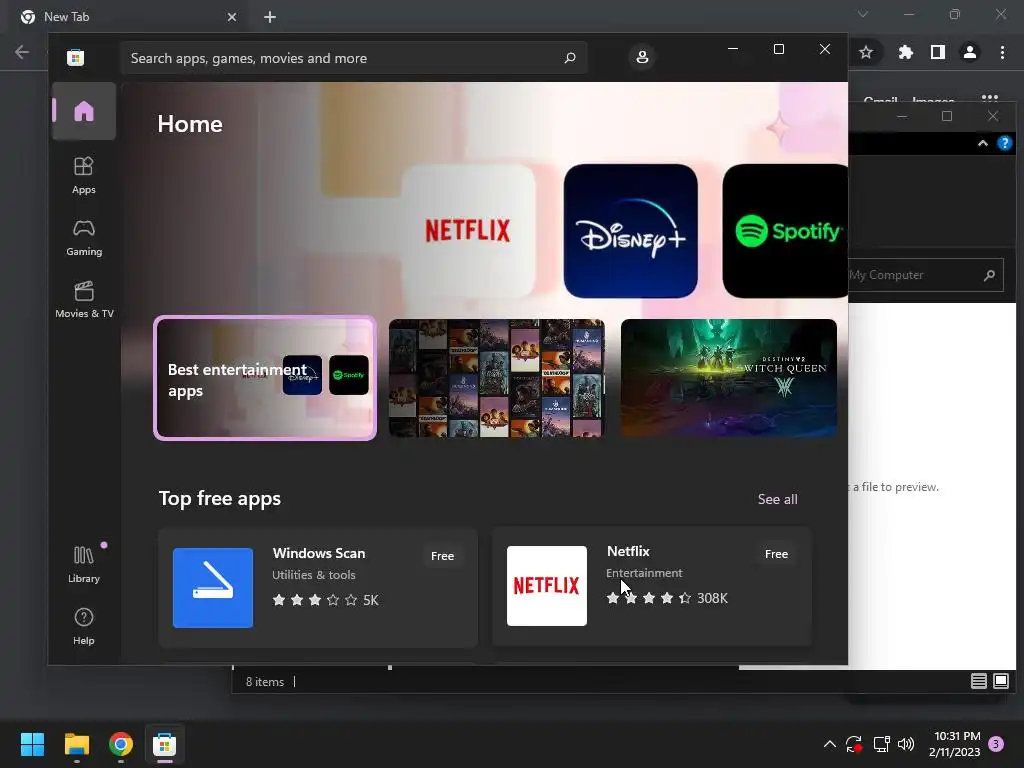Open the Chrome profile icon
This screenshot has height=768, width=1024.
[x=970, y=52]
